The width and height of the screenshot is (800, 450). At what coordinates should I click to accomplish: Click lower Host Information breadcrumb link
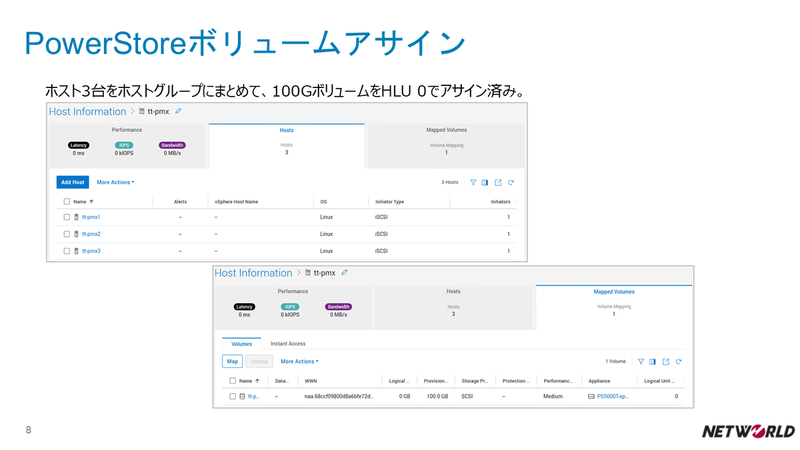click(x=253, y=272)
